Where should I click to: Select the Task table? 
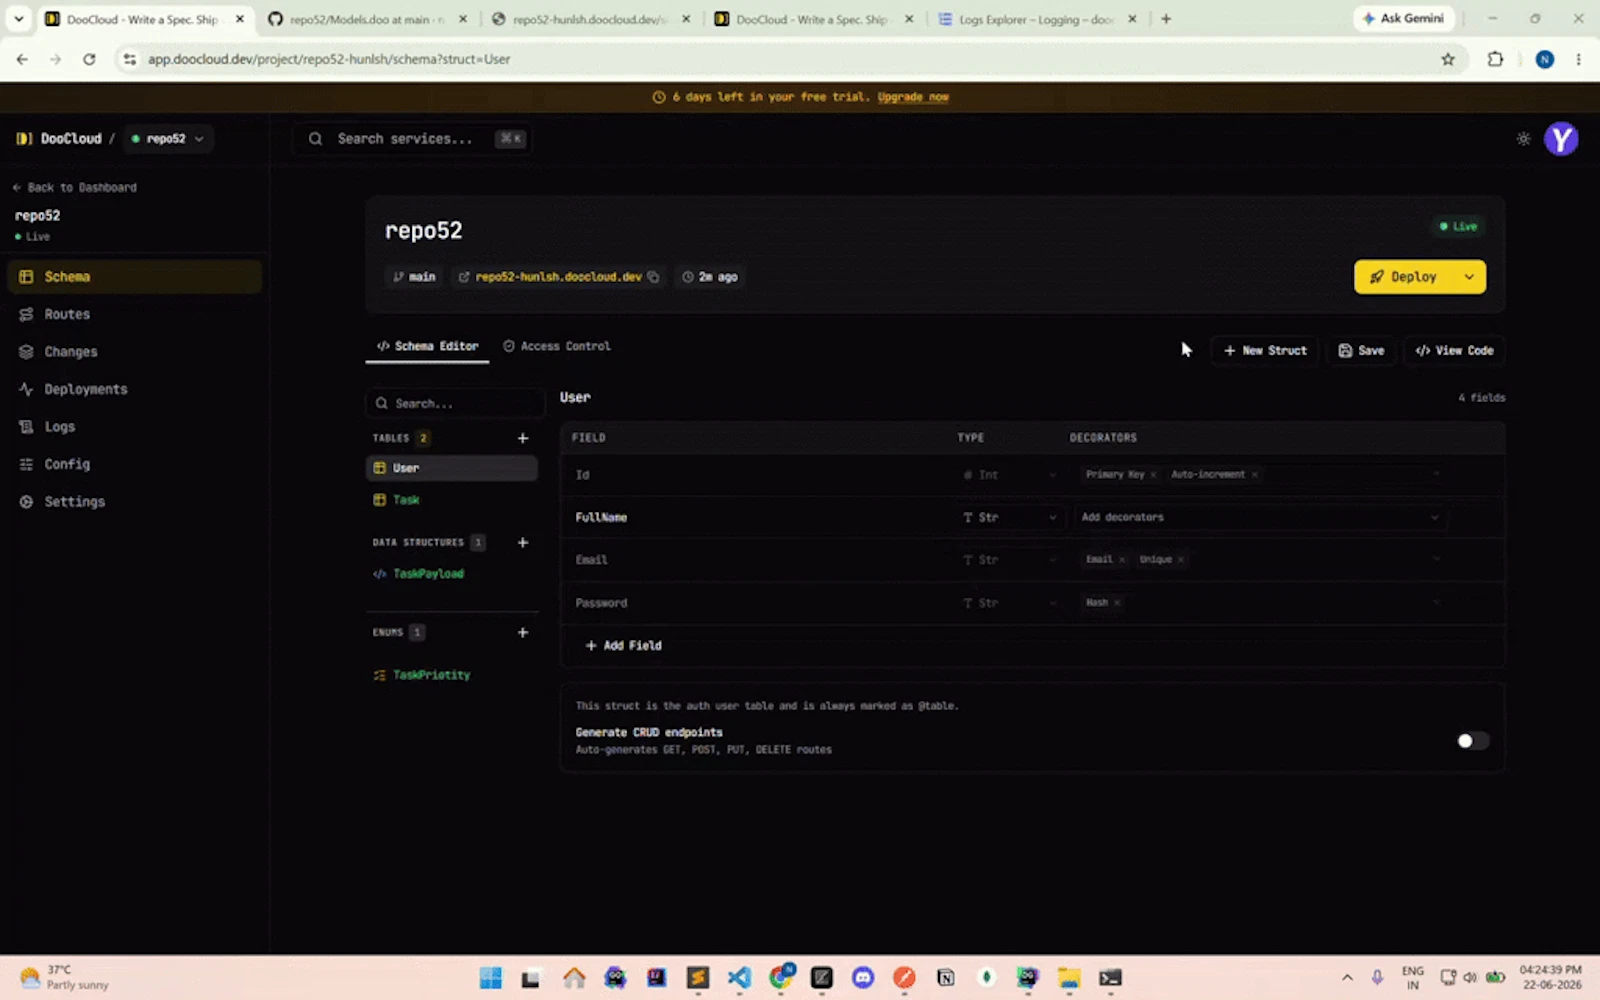[452, 500]
